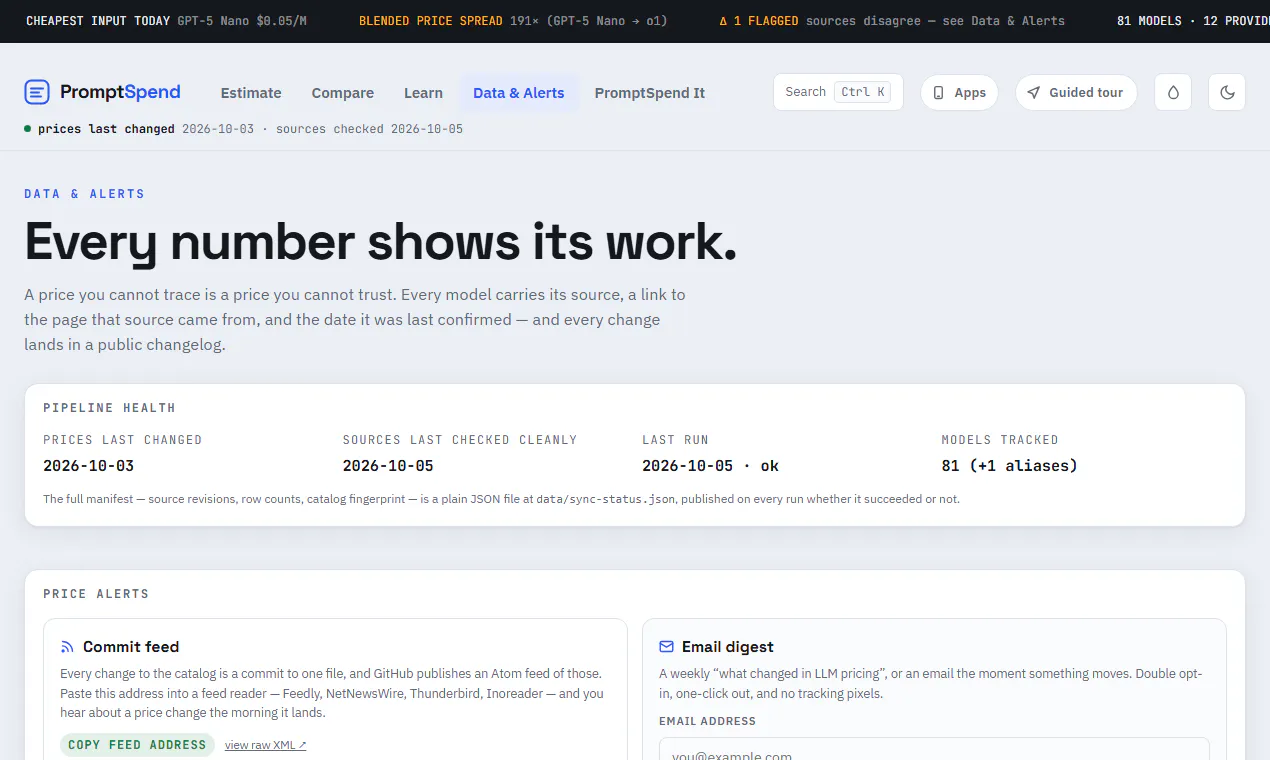
Task: Click the Commit feed heading
Action: point(131,647)
